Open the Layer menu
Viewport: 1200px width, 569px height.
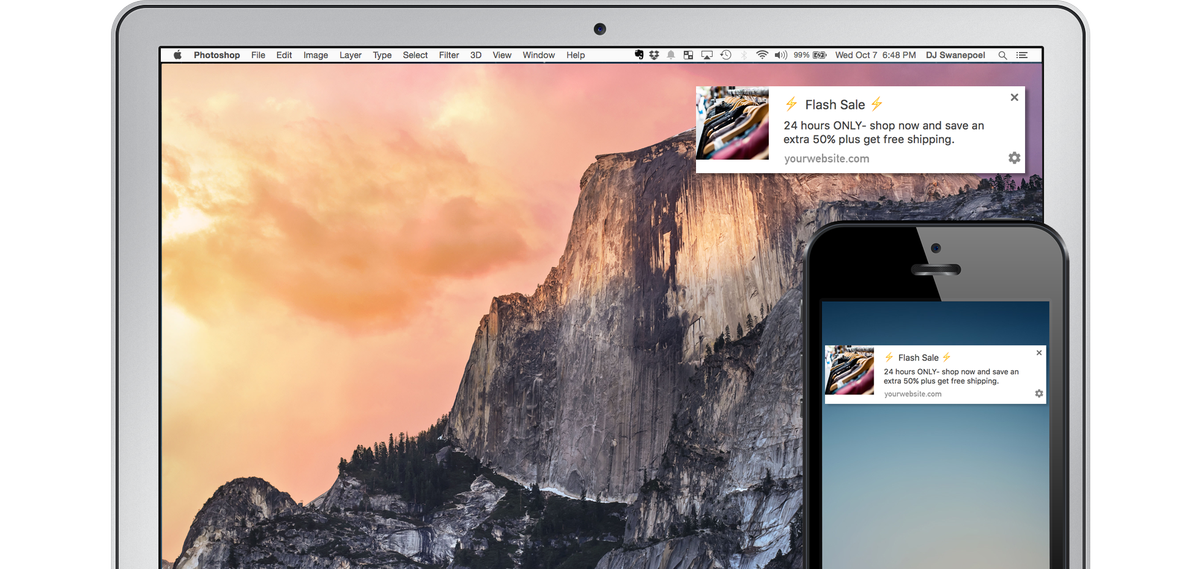pyautogui.click(x=350, y=55)
